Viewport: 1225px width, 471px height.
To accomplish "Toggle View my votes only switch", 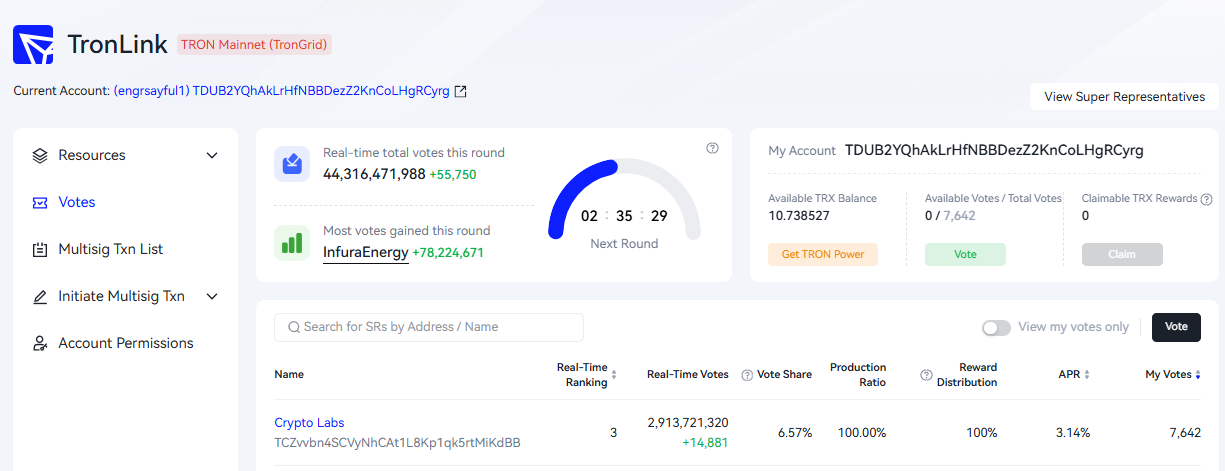I will click(x=996, y=327).
